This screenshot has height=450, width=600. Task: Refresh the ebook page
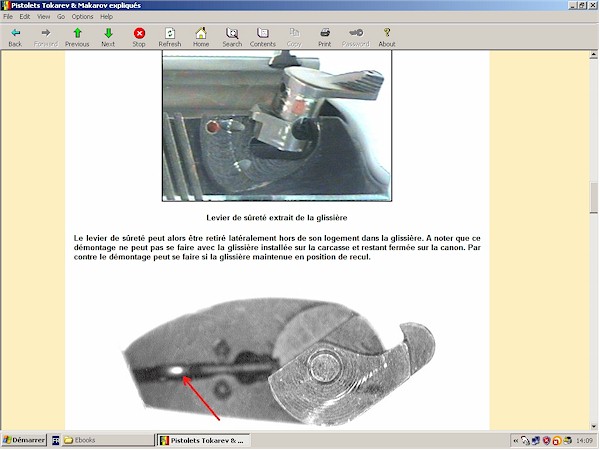point(170,37)
